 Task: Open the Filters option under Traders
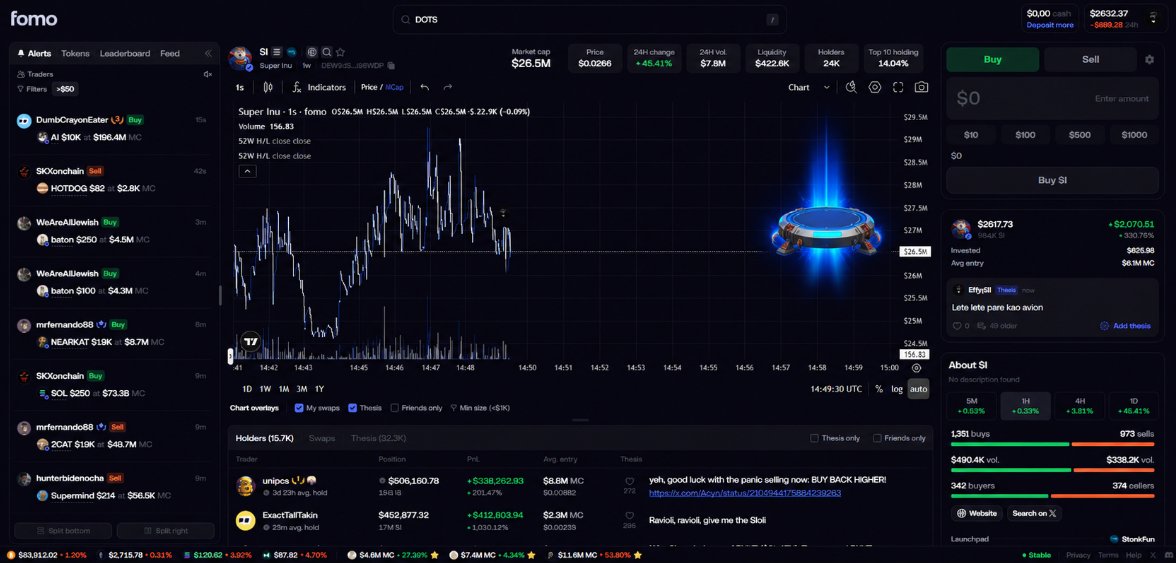coord(32,88)
